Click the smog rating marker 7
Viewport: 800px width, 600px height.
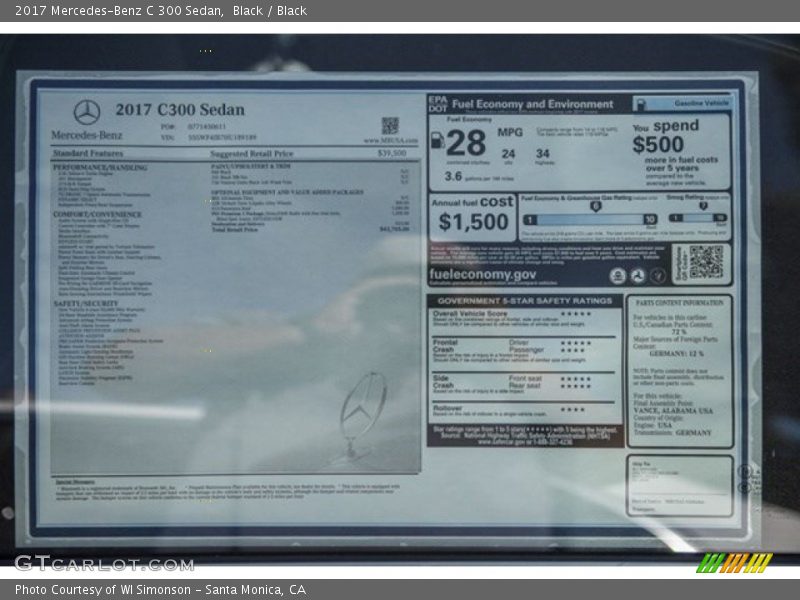pyautogui.click(x=704, y=206)
